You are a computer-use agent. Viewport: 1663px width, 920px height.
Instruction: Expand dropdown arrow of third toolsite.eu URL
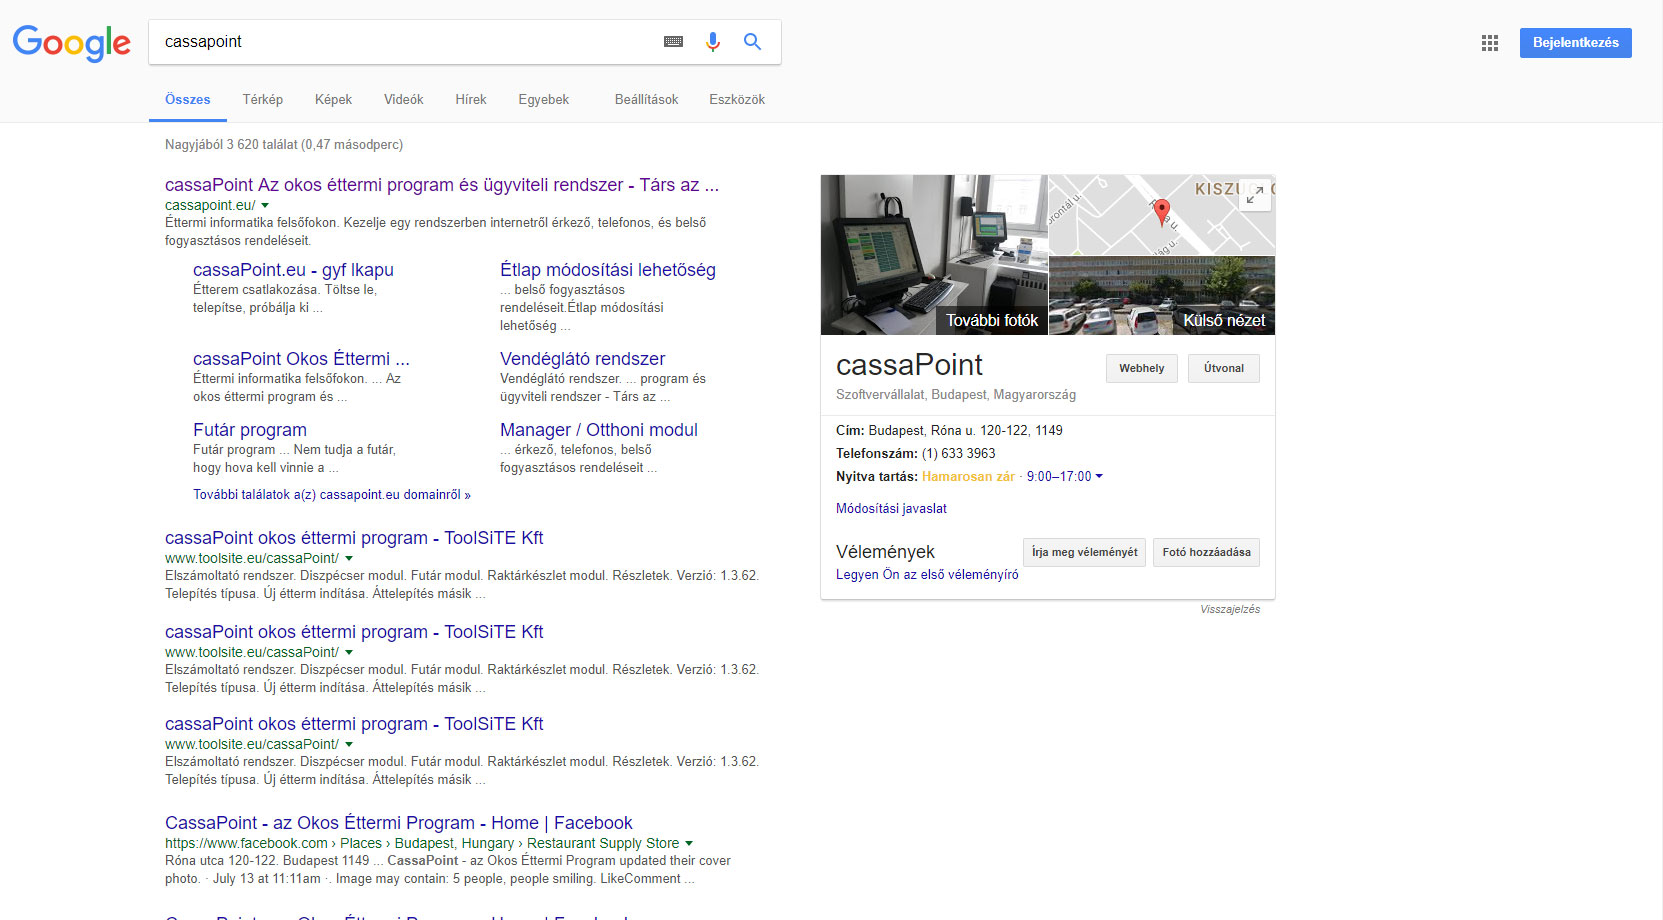tap(349, 745)
